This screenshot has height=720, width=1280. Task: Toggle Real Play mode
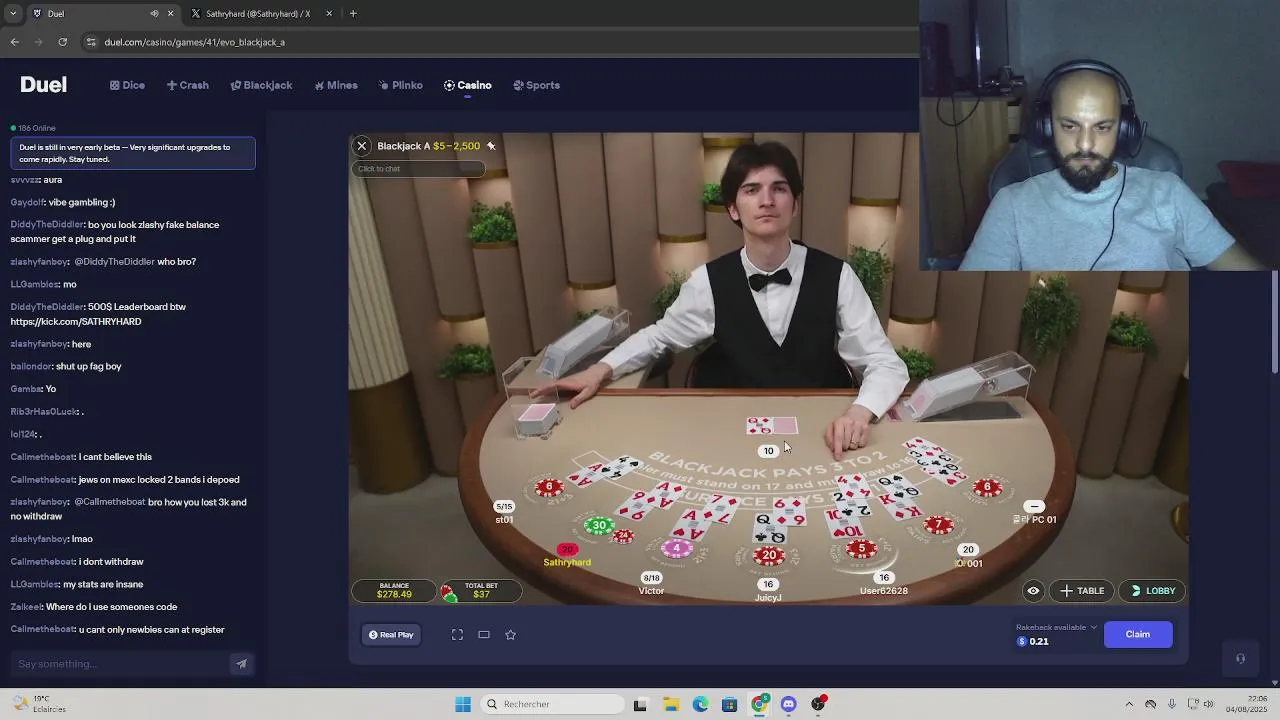coord(391,635)
